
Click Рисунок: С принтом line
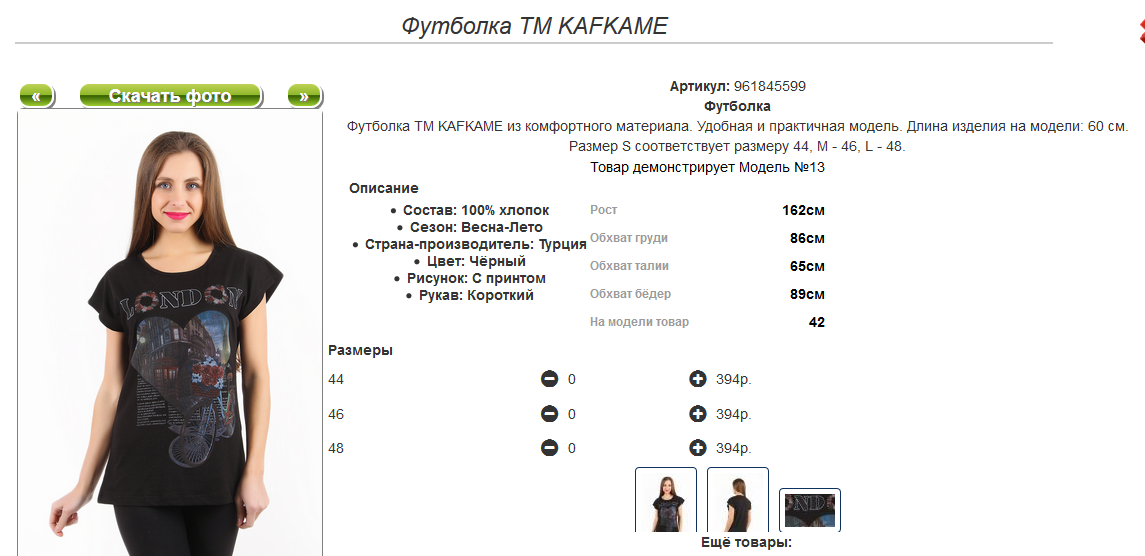(x=476, y=278)
